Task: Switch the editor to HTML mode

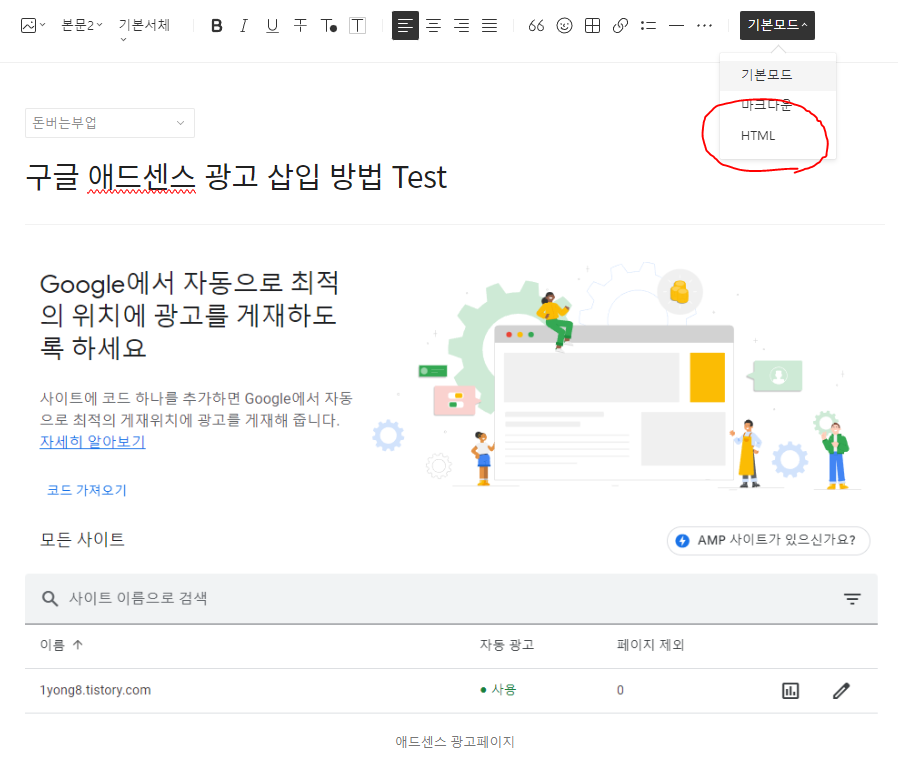Action: 778,136
